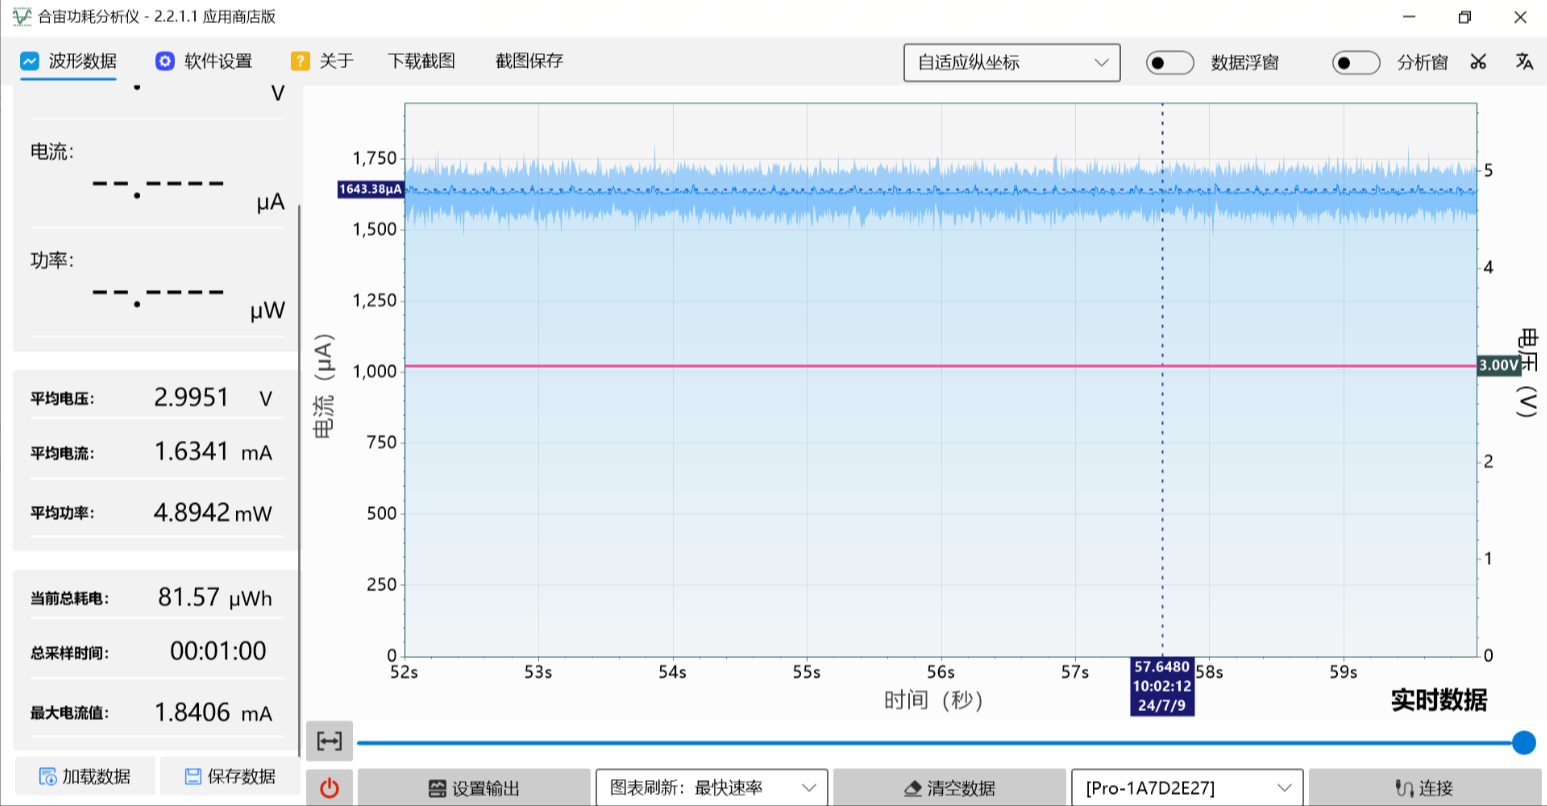Click the 电流 (µA) axis label
This screenshot has height=806, width=1547.
tap(323, 386)
